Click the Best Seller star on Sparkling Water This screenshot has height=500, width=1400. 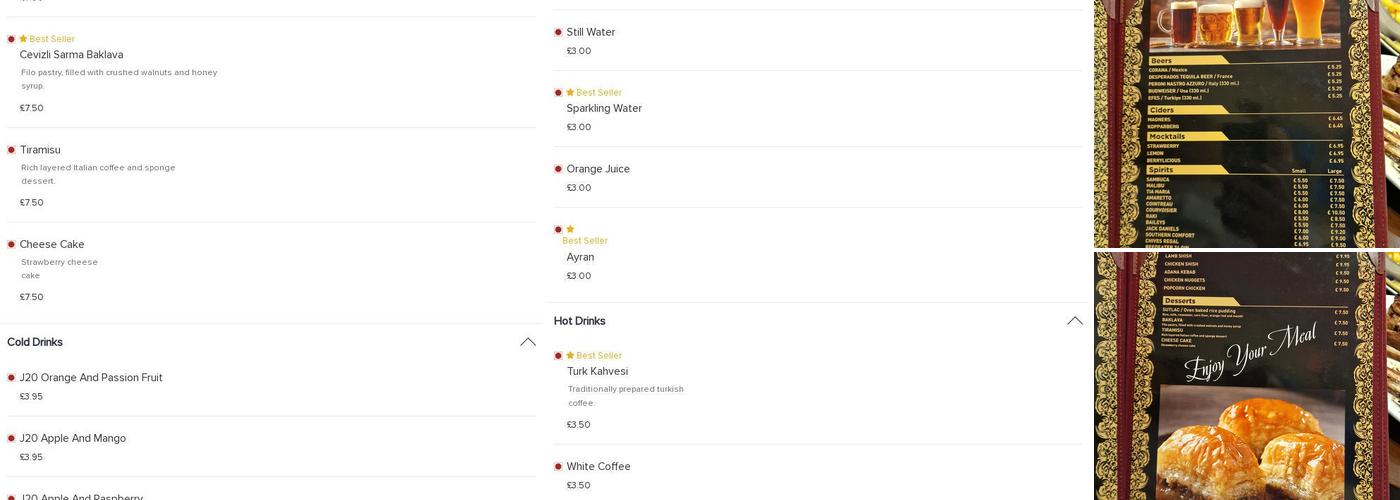tap(570, 93)
